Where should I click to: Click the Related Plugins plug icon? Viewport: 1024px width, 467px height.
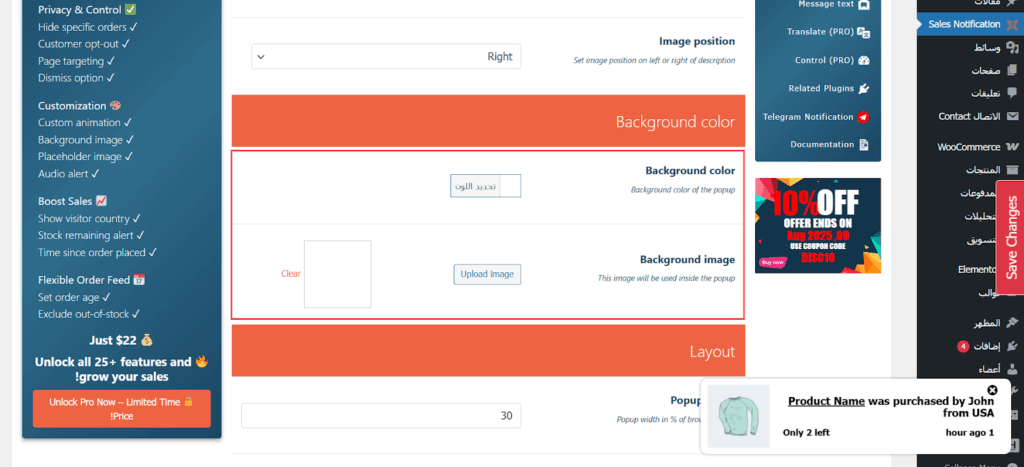863,89
